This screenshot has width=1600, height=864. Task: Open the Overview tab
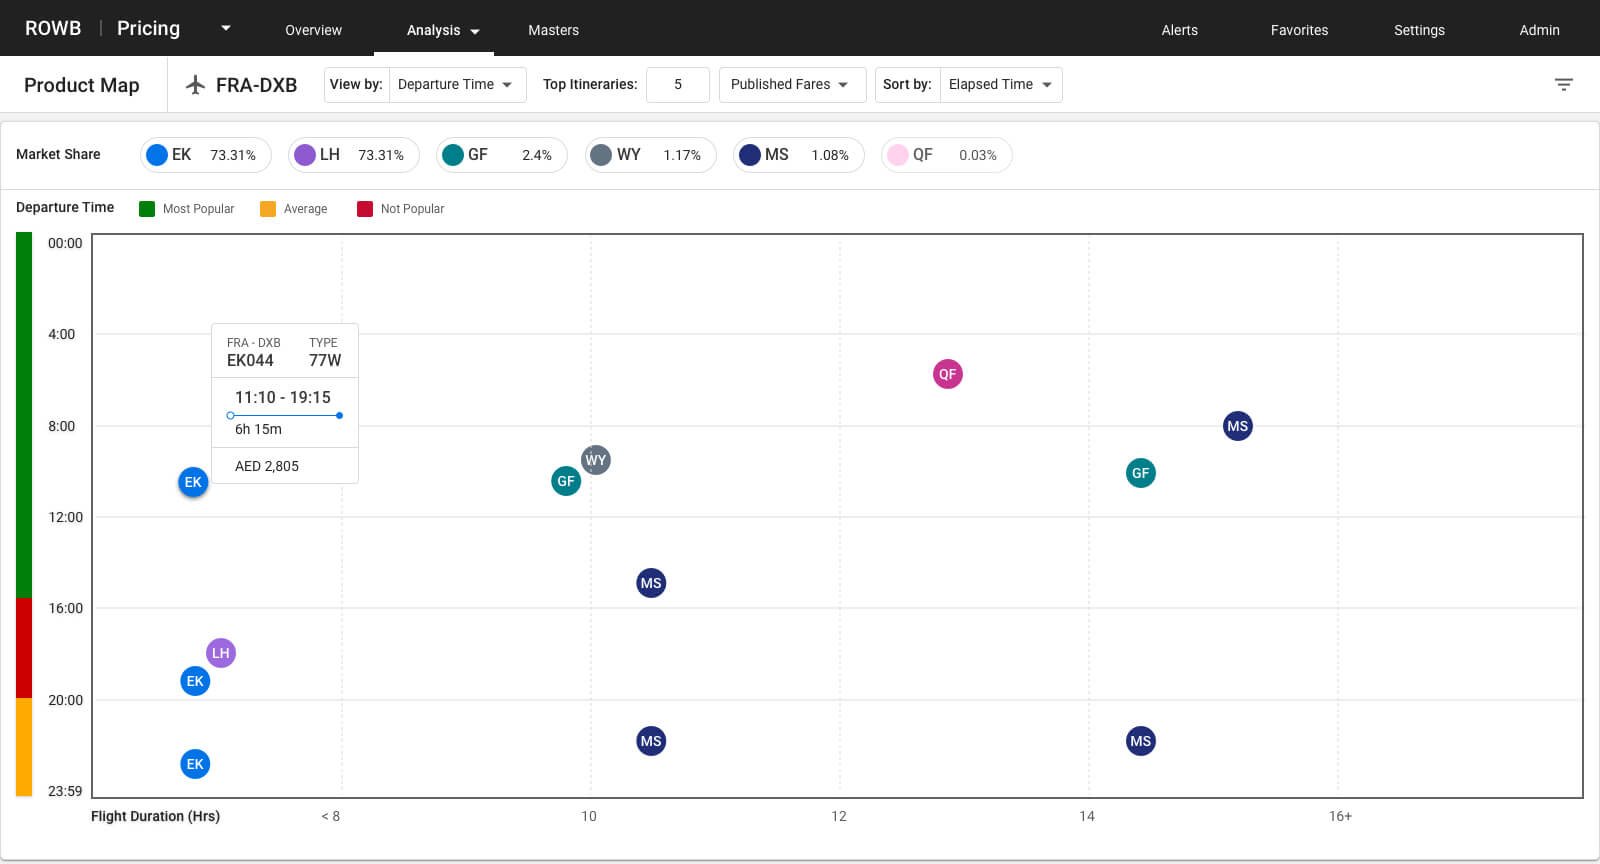click(313, 30)
